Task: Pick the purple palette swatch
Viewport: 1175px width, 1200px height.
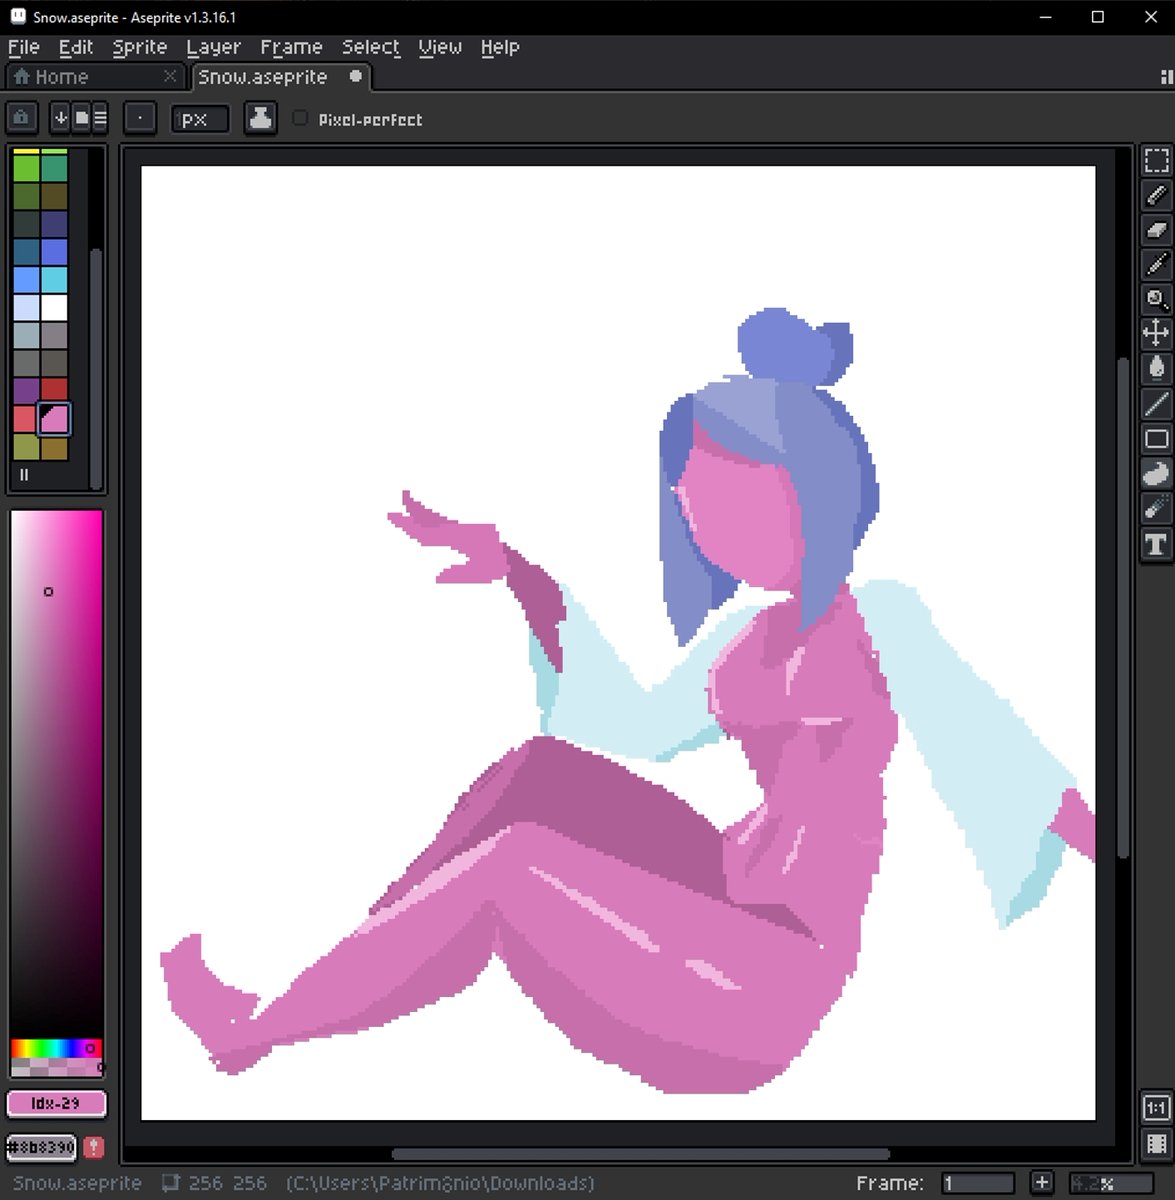Action: [26, 391]
